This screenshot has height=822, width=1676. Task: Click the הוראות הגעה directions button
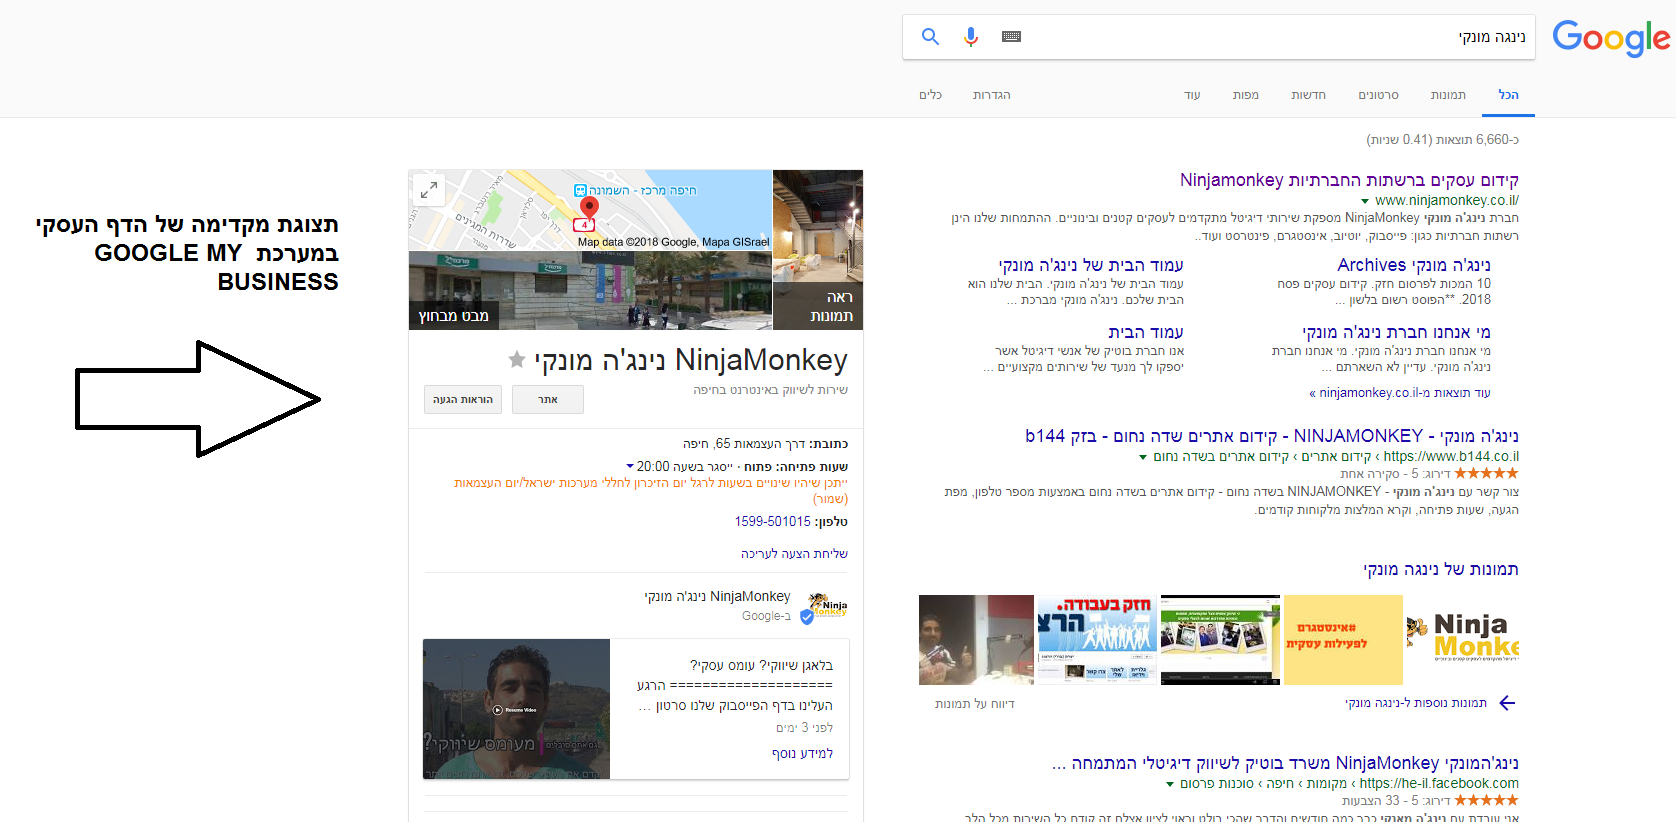pyautogui.click(x=463, y=400)
